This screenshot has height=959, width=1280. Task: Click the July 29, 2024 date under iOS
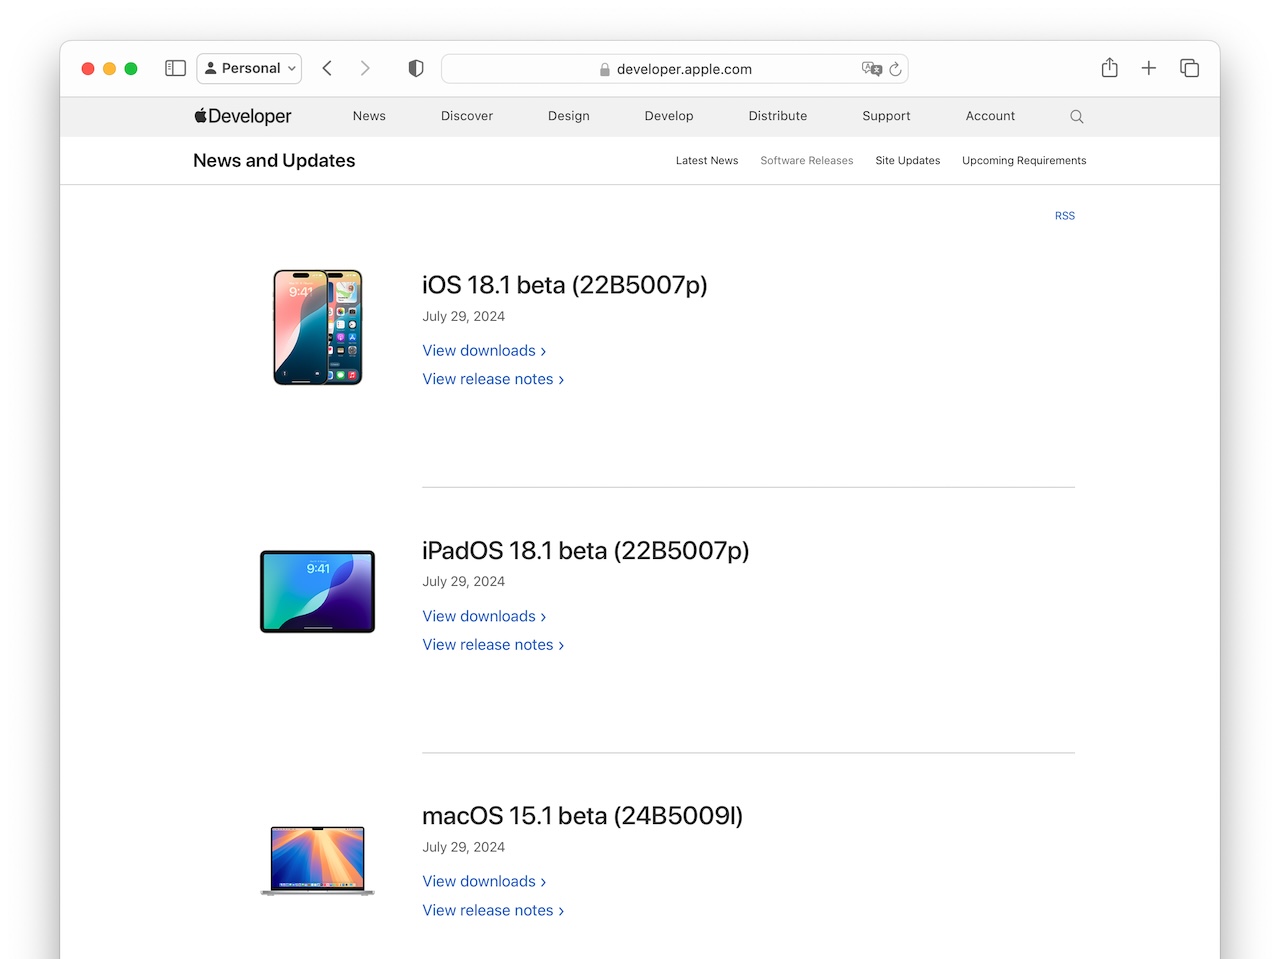pos(463,316)
